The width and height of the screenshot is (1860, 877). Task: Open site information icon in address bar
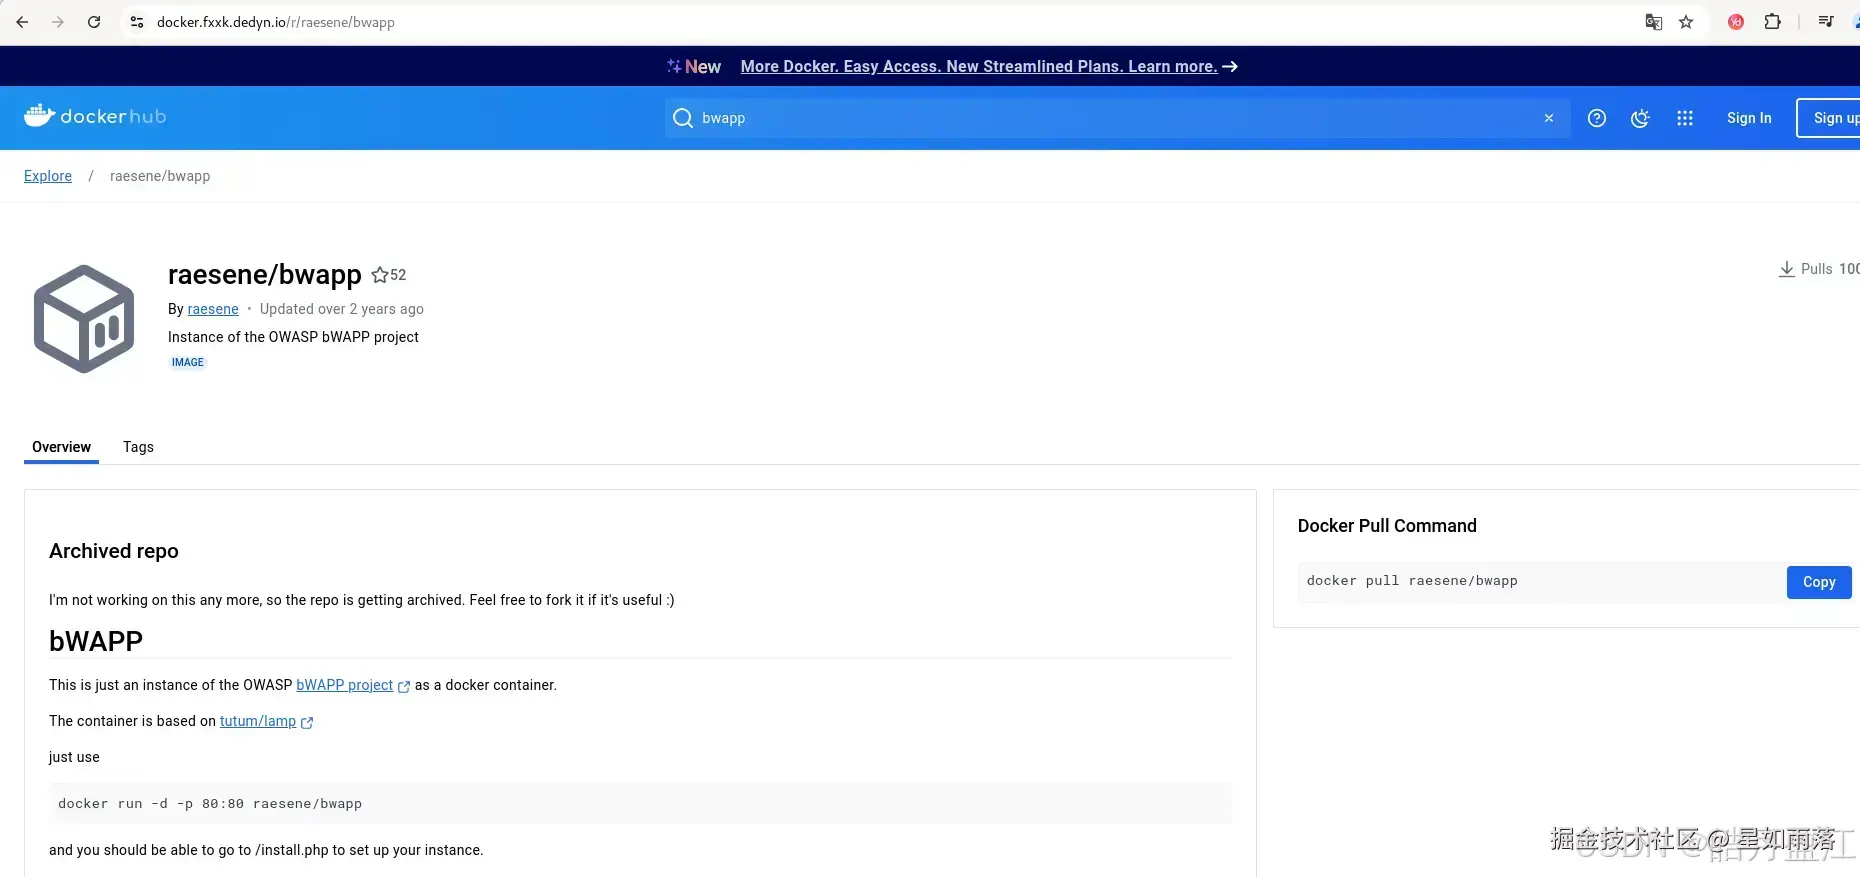click(x=137, y=22)
